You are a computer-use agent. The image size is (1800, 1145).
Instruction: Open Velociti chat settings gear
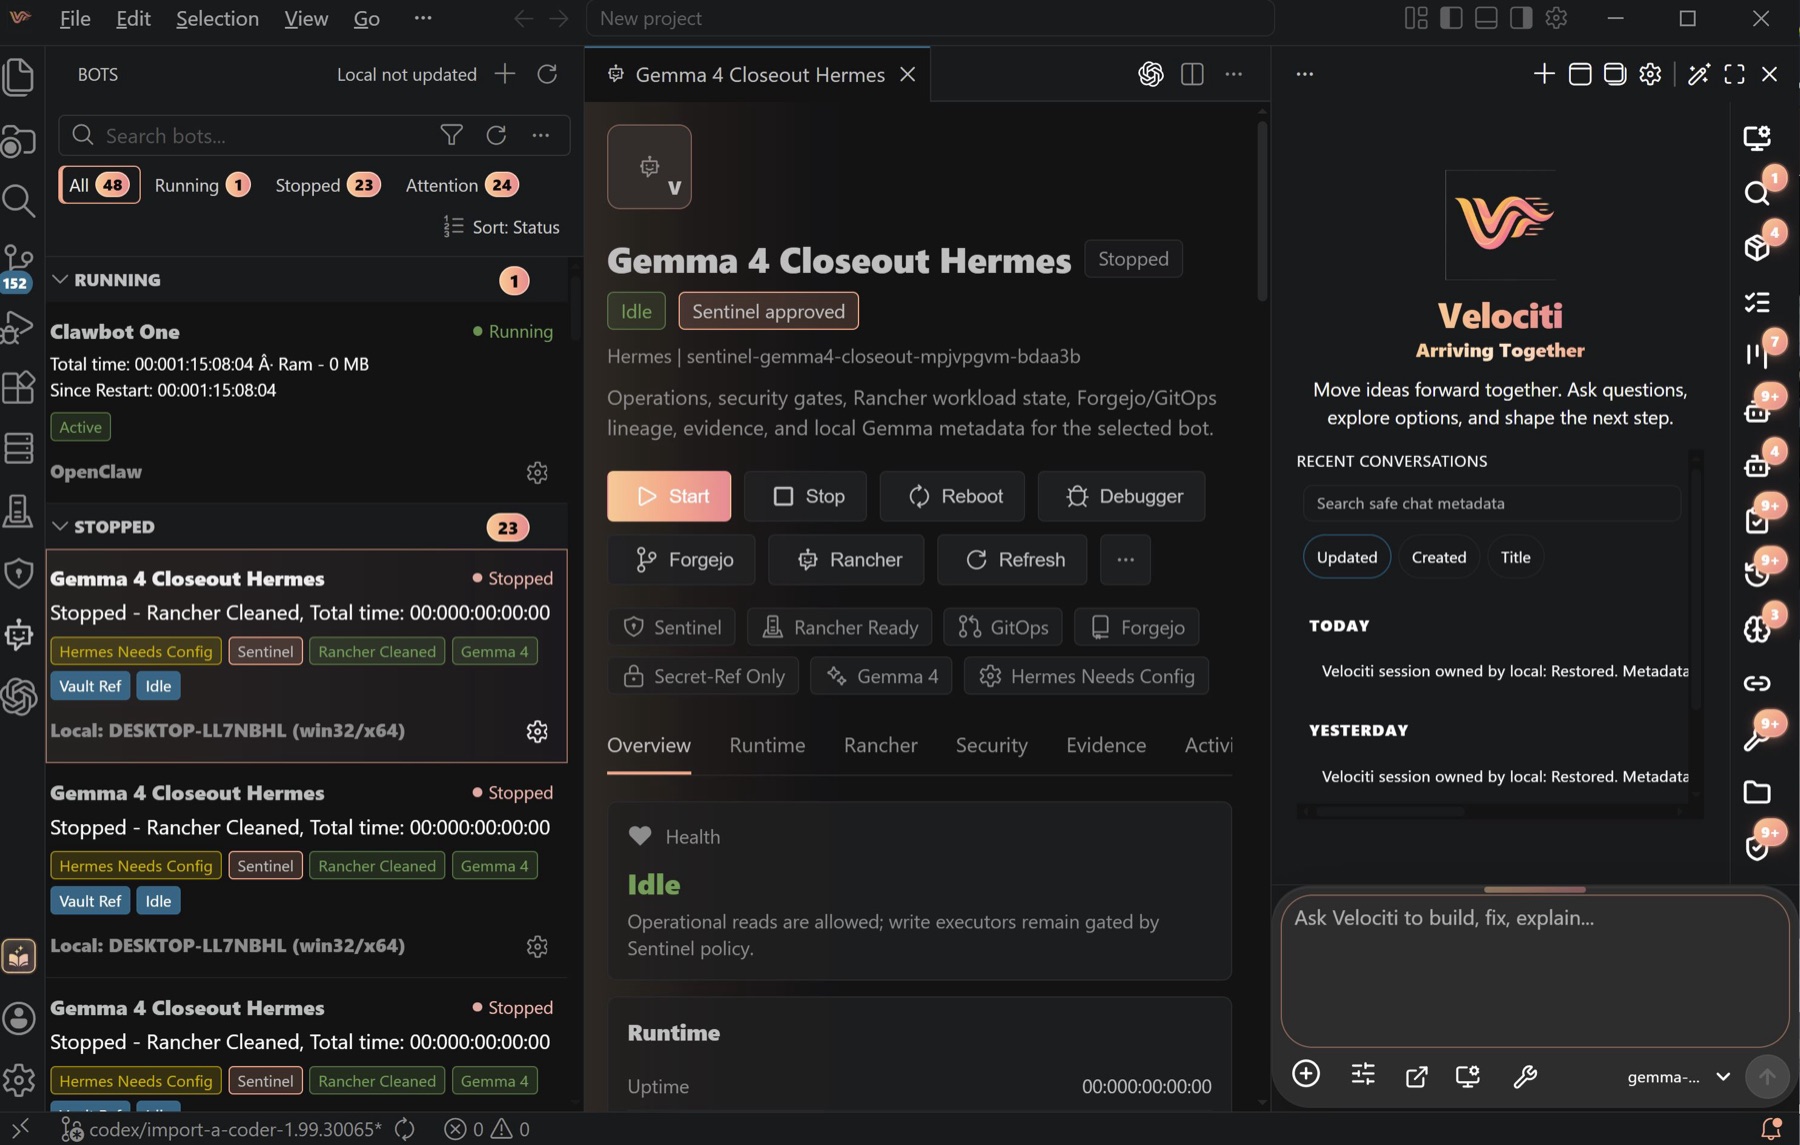[1650, 74]
